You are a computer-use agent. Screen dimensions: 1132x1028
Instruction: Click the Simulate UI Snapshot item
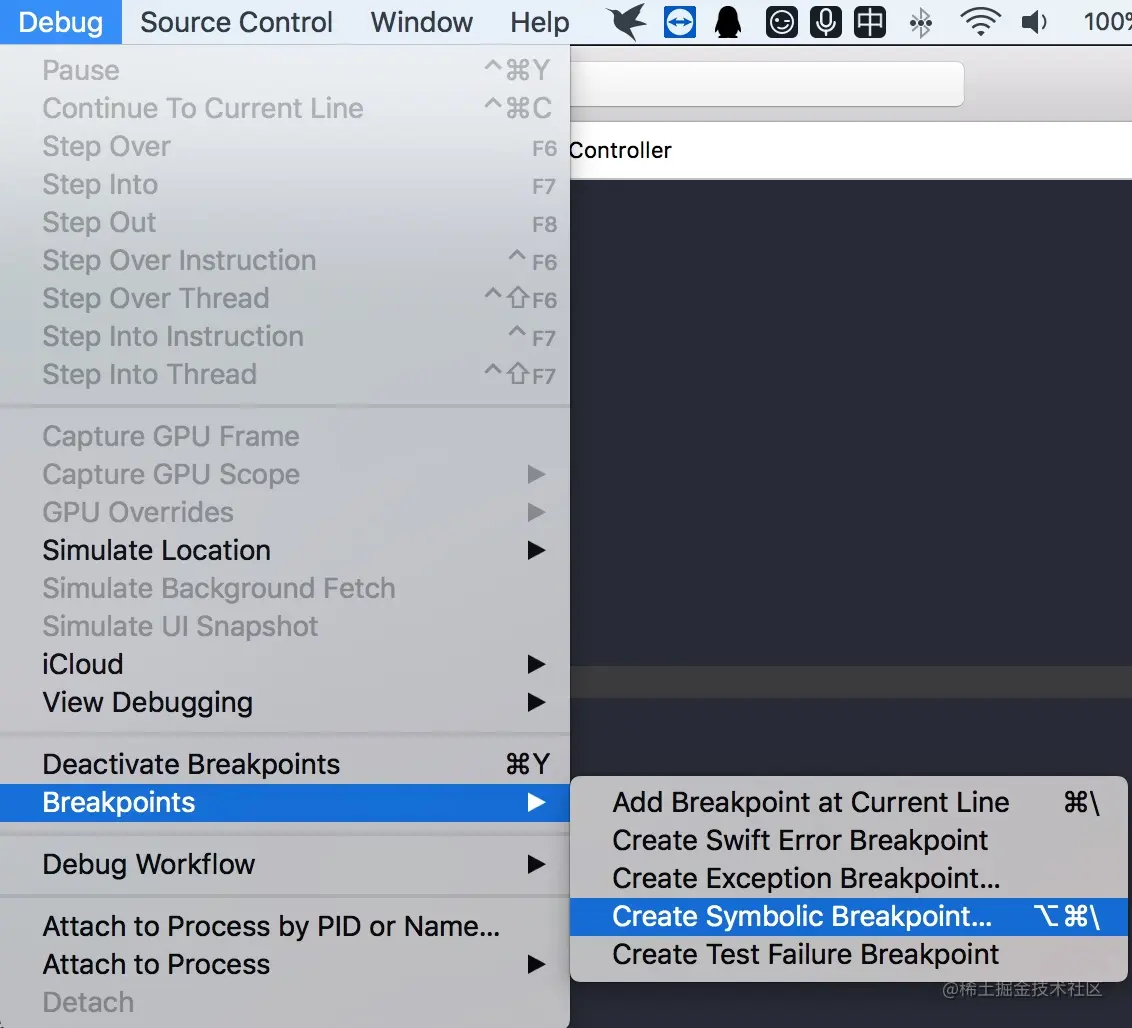tap(284, 626)
